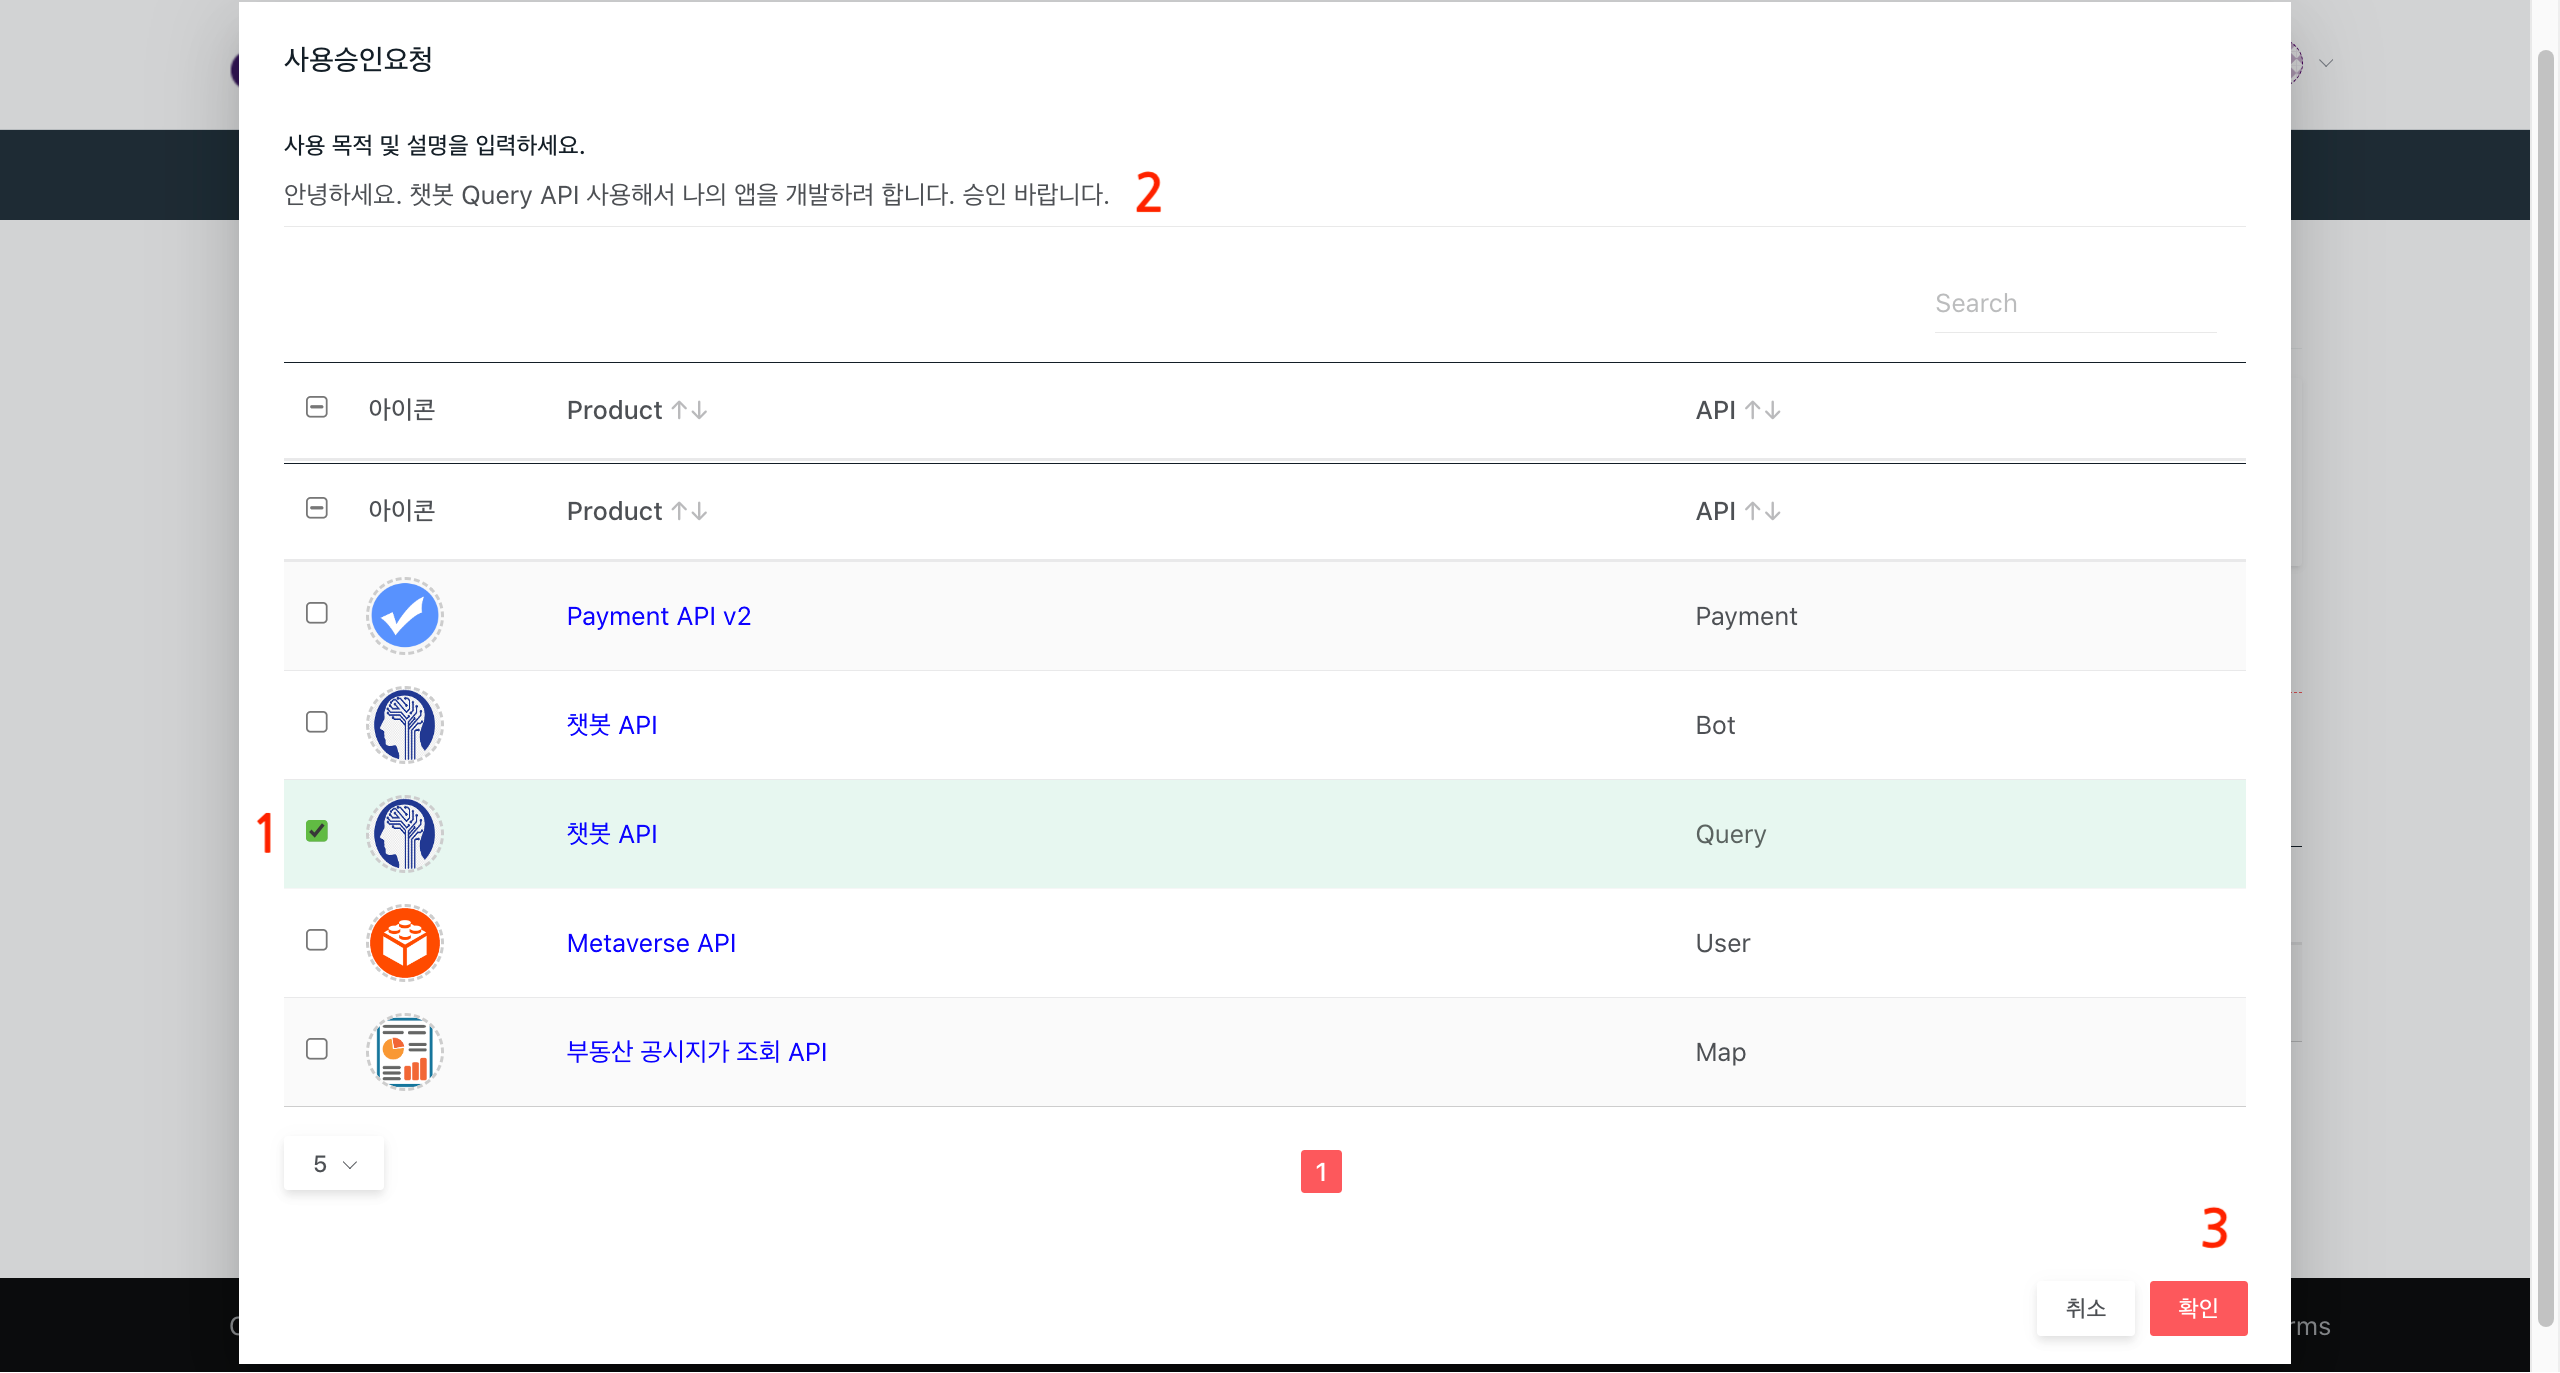Check the Payment API v2 checkbox
The height and width of the screenshot is (1373, 2560).
pyautogui.click(x=317, y=613)
